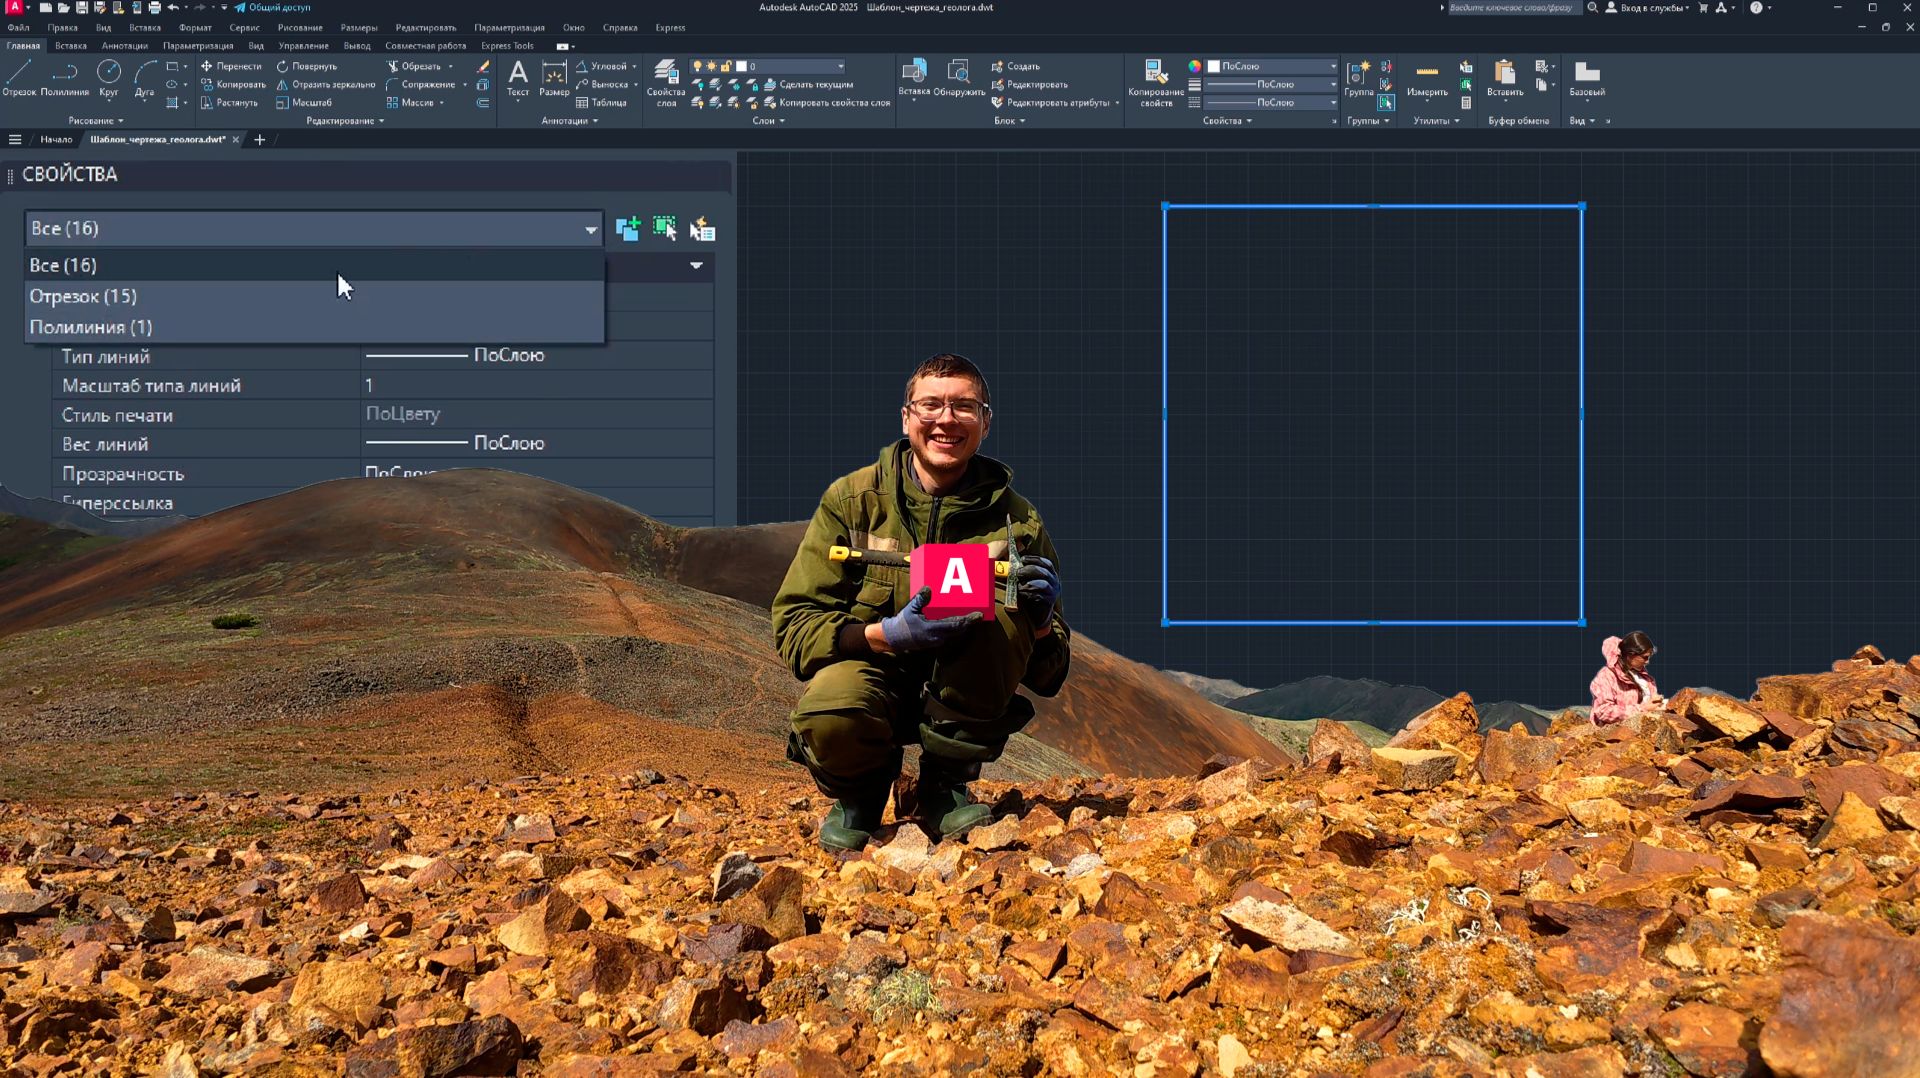This screenshot has height=1078, width=1920.
Task: Select the Размер dimension tool
Action: [554, 78]
